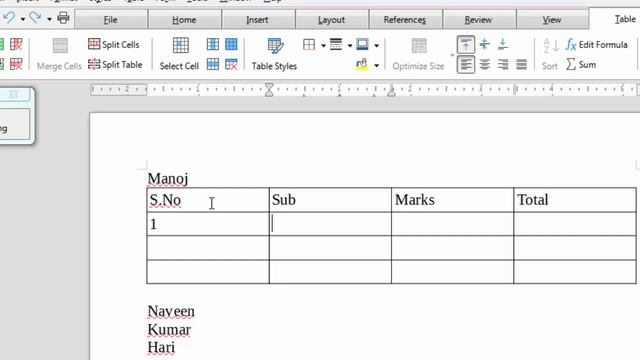640x360 pixels.
Task: Toggle Center Horizontally paragraph alignment
Action: click(484, 64)
